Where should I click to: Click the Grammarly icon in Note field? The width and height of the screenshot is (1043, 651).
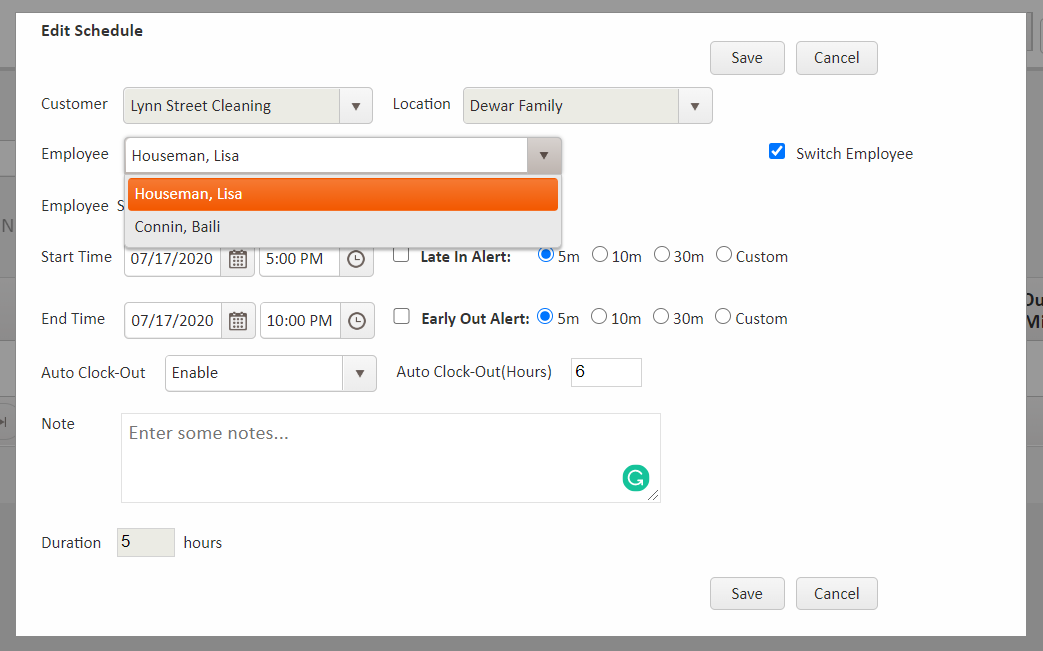(635, 478)
